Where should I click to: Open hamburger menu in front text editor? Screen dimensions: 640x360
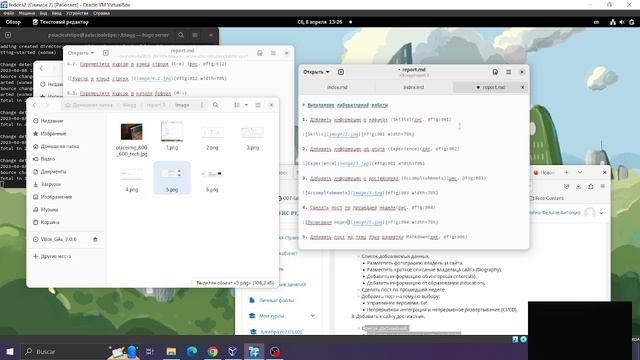[x=509, y=72]
